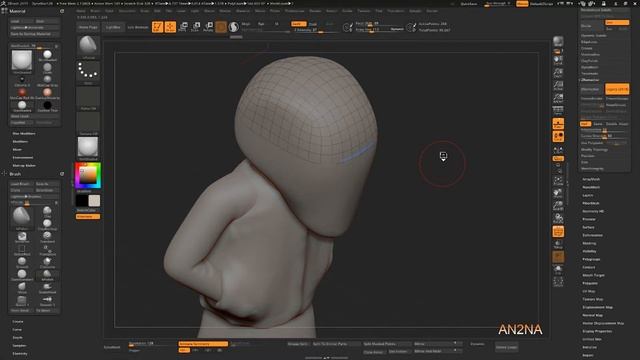Image resolution: width=640 pixels, height=360 pixels.
Task: Toggle the Transparency icon
Action: click(x=558, y=244)
